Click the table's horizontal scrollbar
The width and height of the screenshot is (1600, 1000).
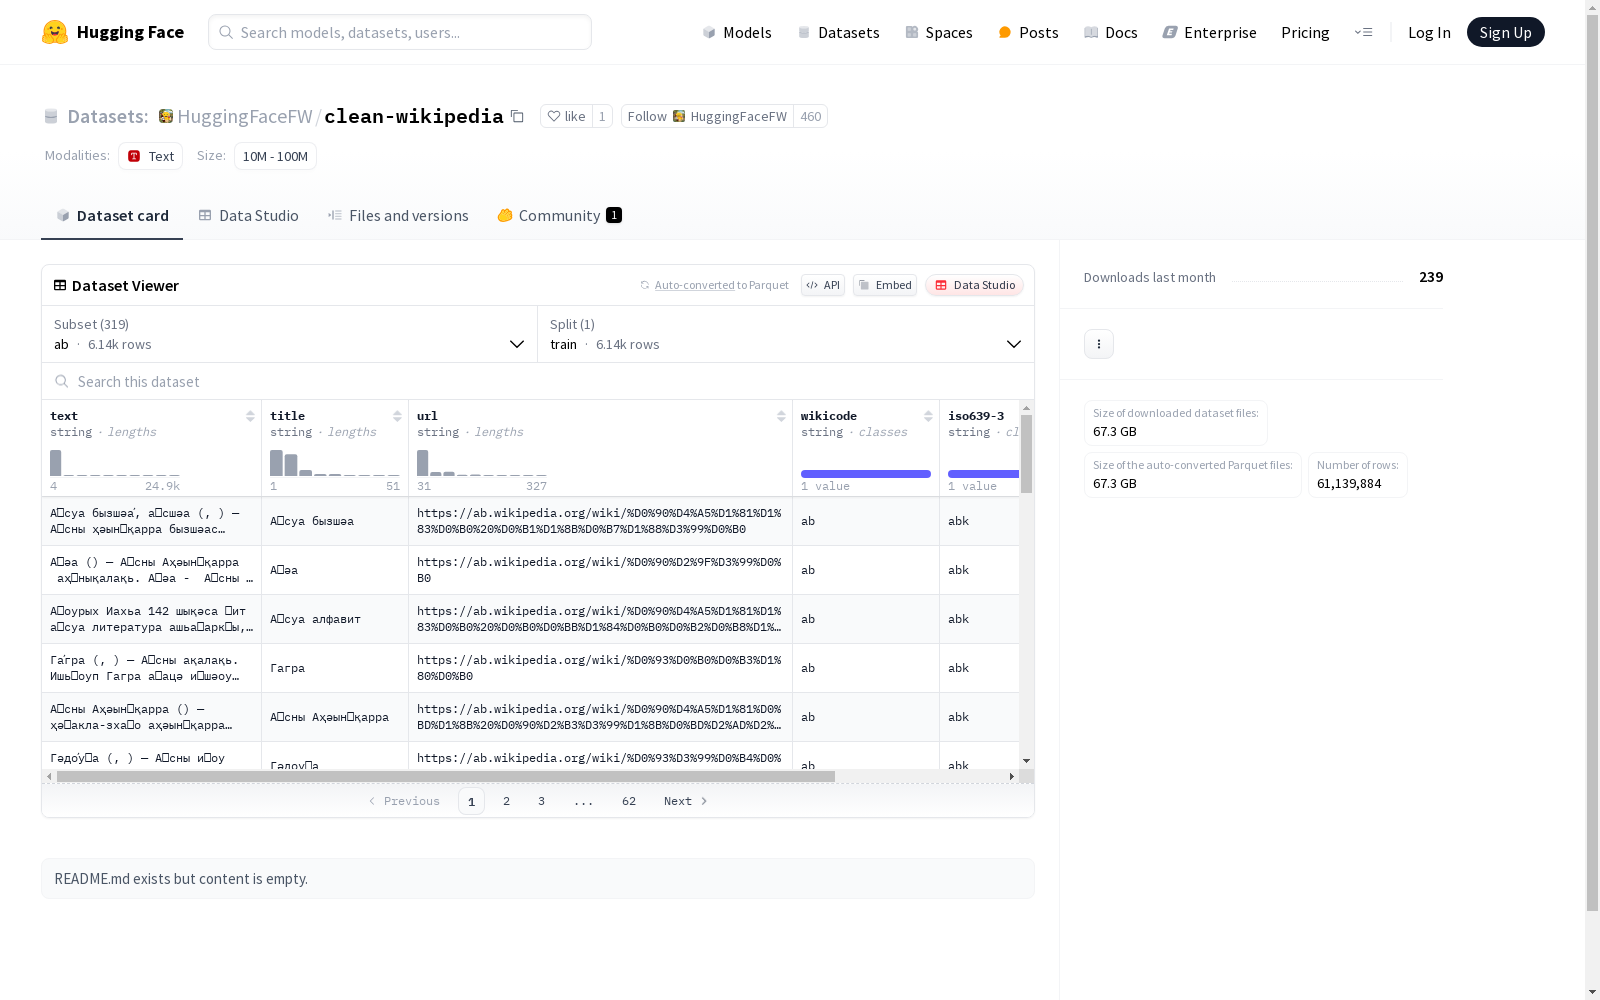click(446, 776)
